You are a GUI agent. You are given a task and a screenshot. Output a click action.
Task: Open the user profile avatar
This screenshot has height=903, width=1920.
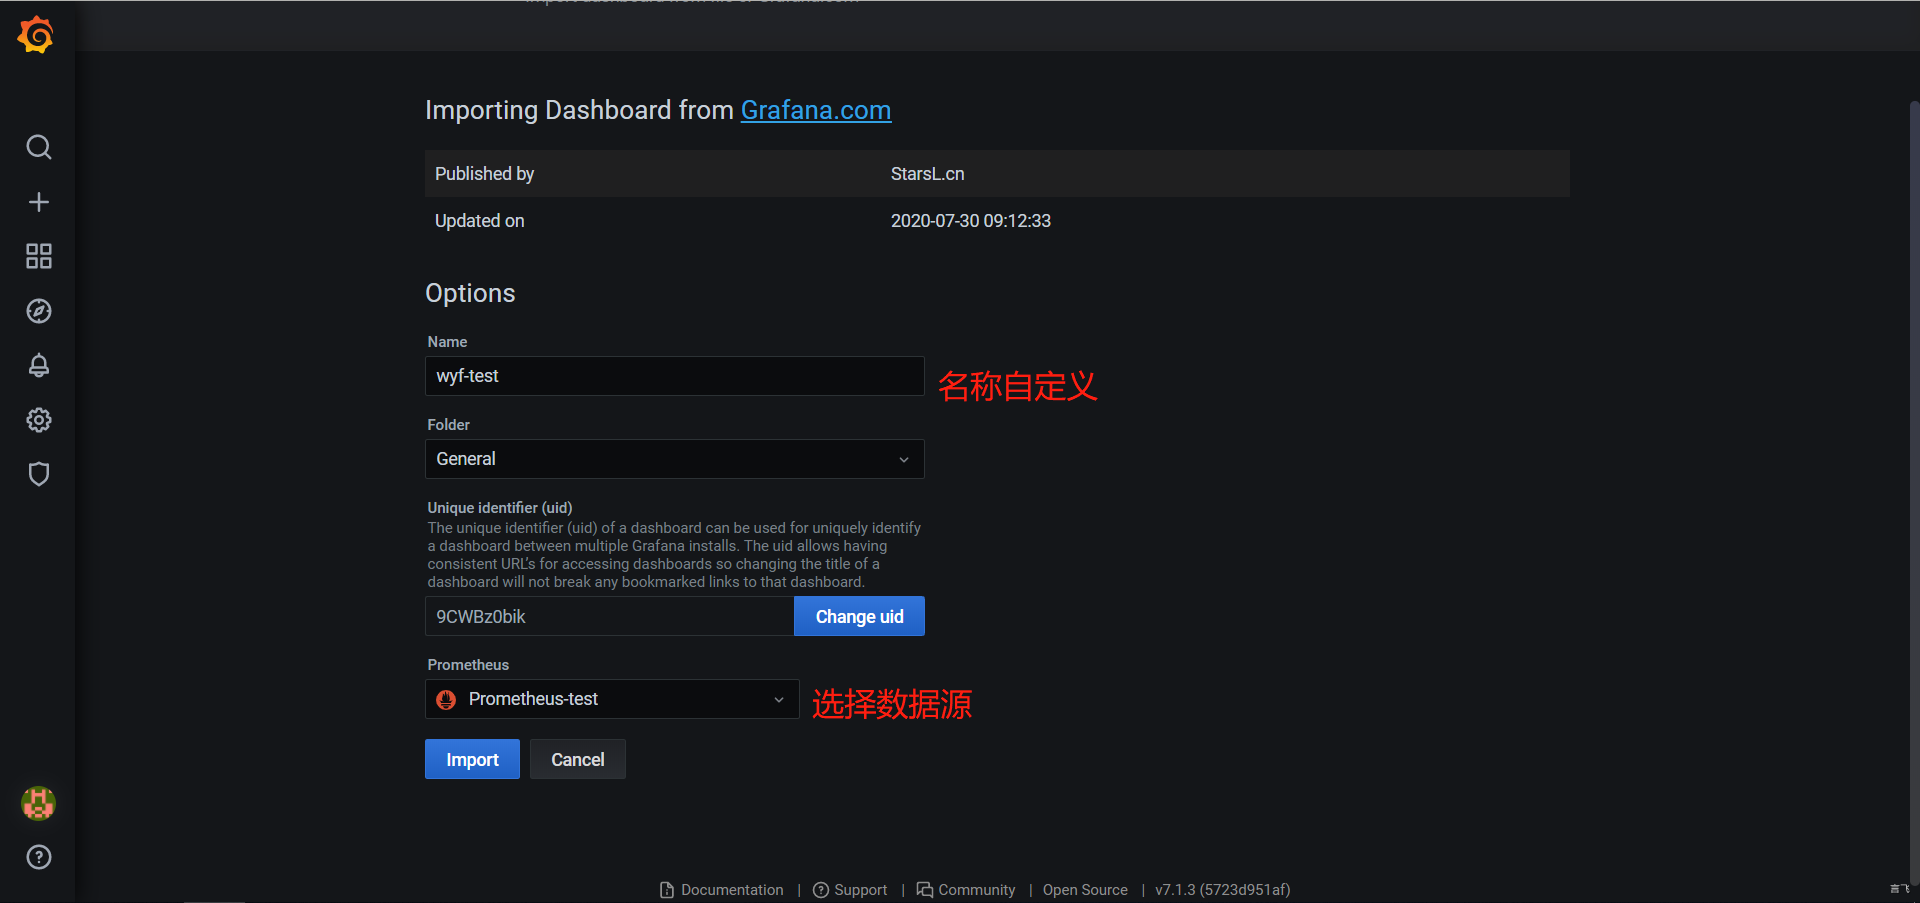point(39,803)
